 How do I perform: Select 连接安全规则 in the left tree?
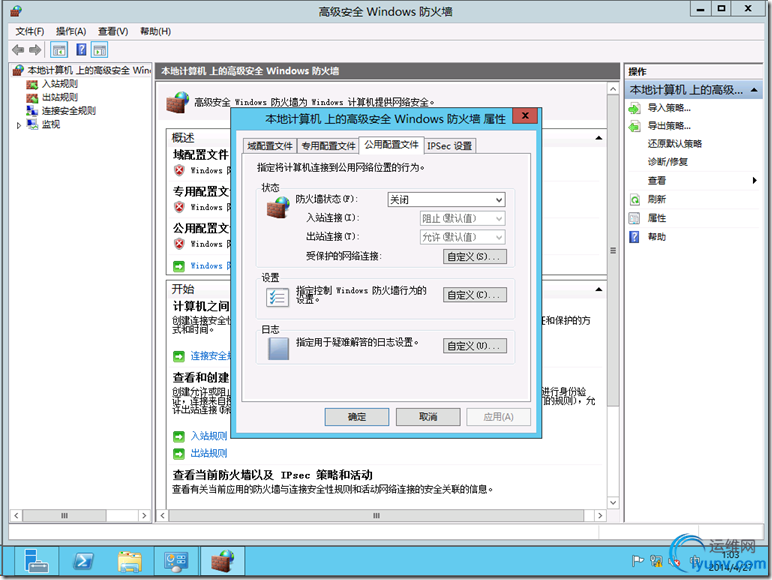click(68, 110)
